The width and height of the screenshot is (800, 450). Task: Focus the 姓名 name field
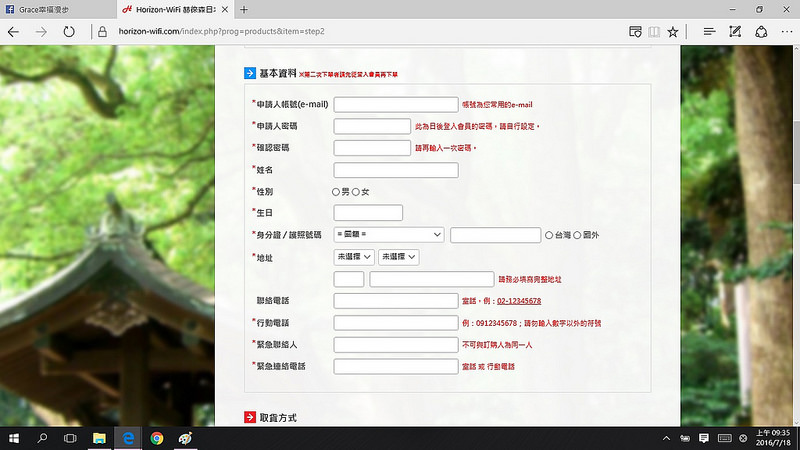pyautogui.click(x=396, y=170)
